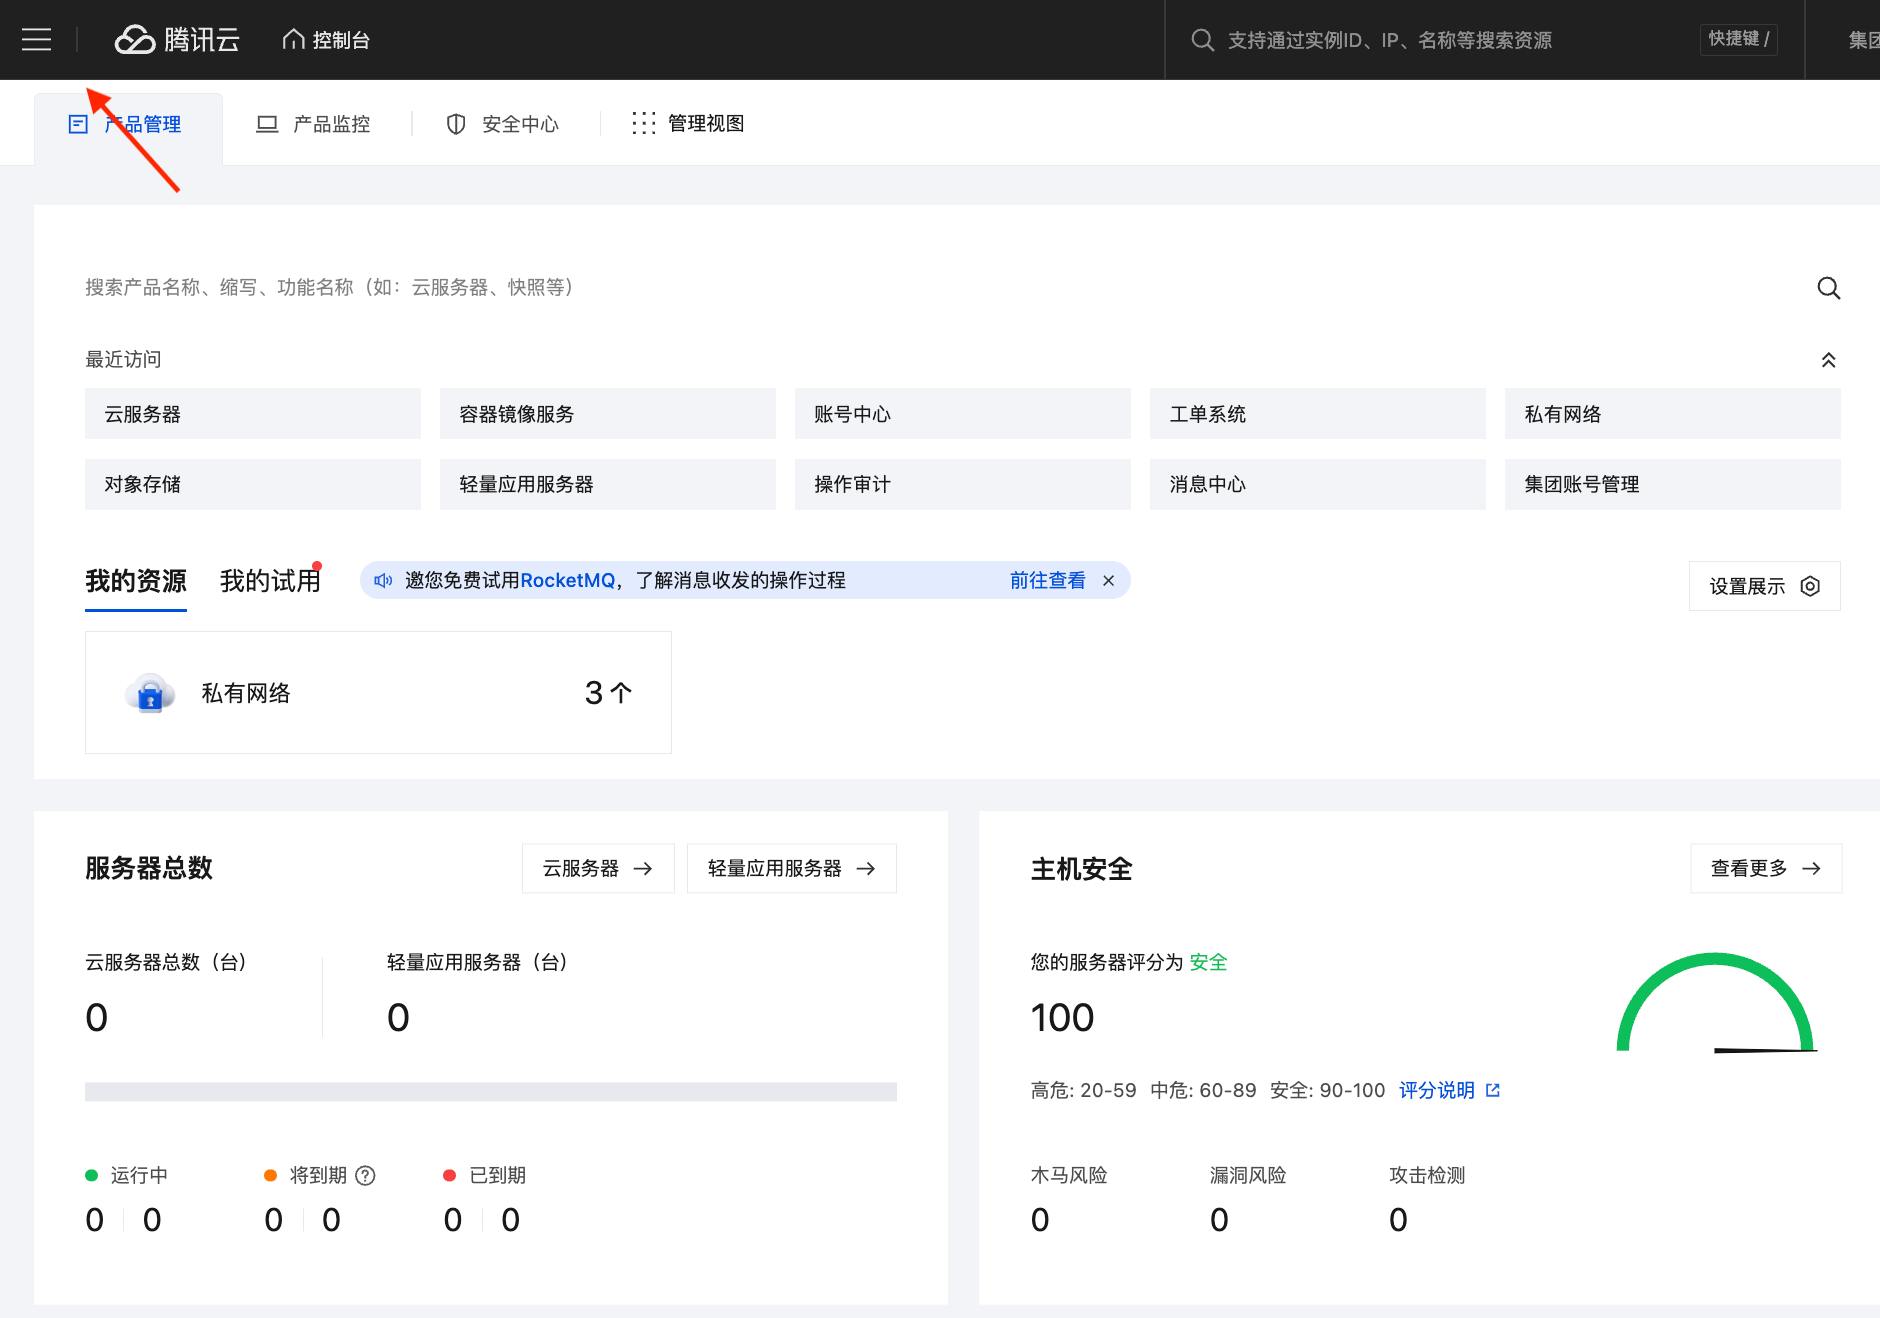Image resolution: width=1880 pixels, height=1318 pixels.
Task: Click the 轻量应用服务器 arrow button
Action: coord(791,868)
